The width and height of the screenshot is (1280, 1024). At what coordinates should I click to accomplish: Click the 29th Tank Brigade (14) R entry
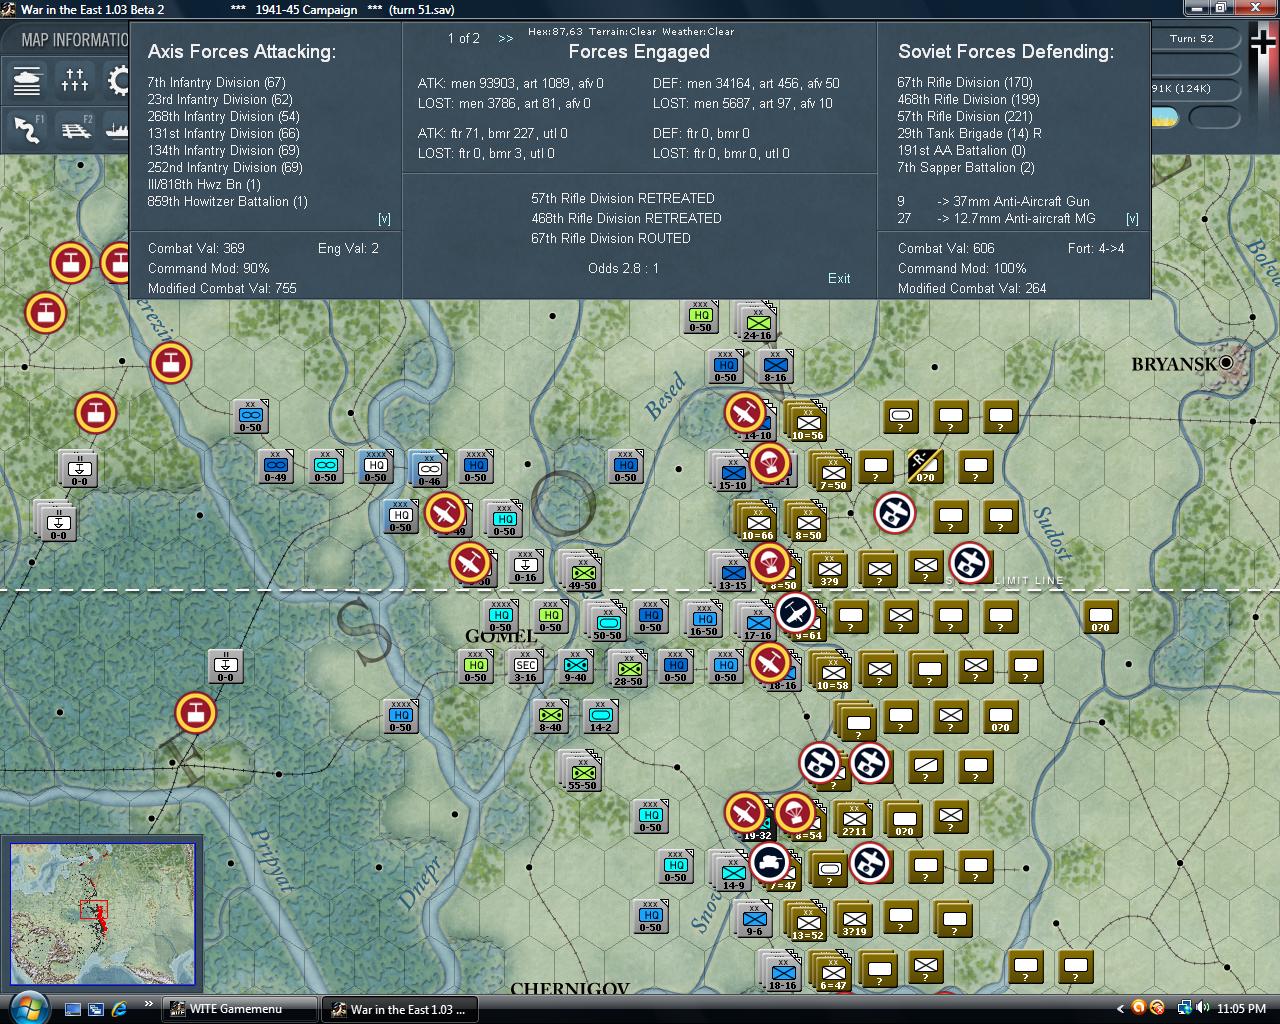969,133
